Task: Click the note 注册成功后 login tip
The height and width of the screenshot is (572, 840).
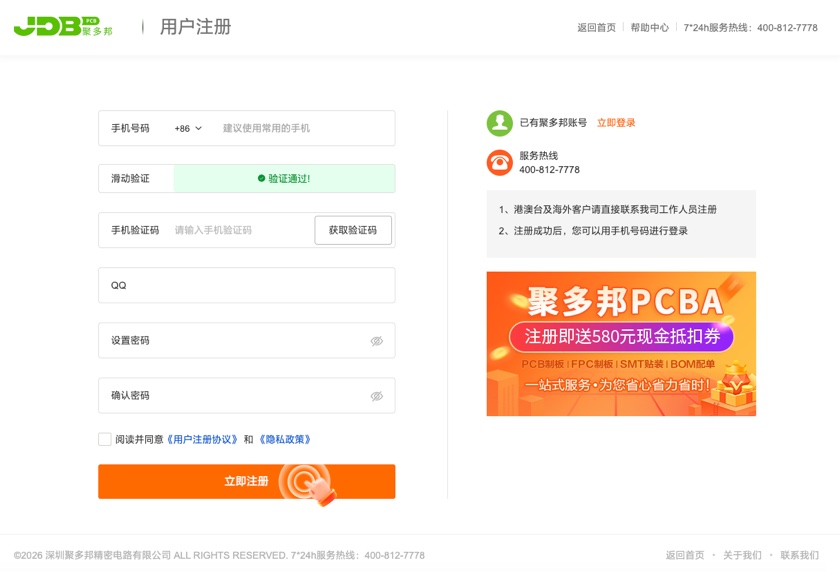Action: coord(593,231)
